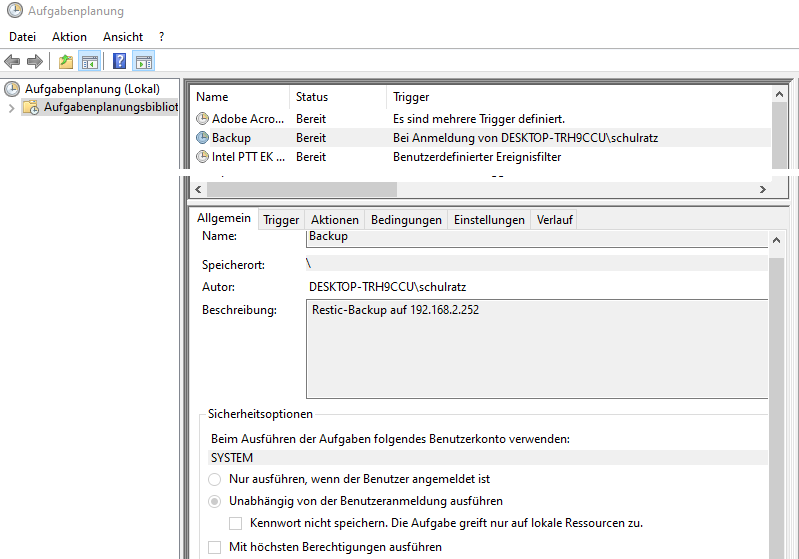
Task: Select the Backup task clock icon
Action: pos(203,137)
